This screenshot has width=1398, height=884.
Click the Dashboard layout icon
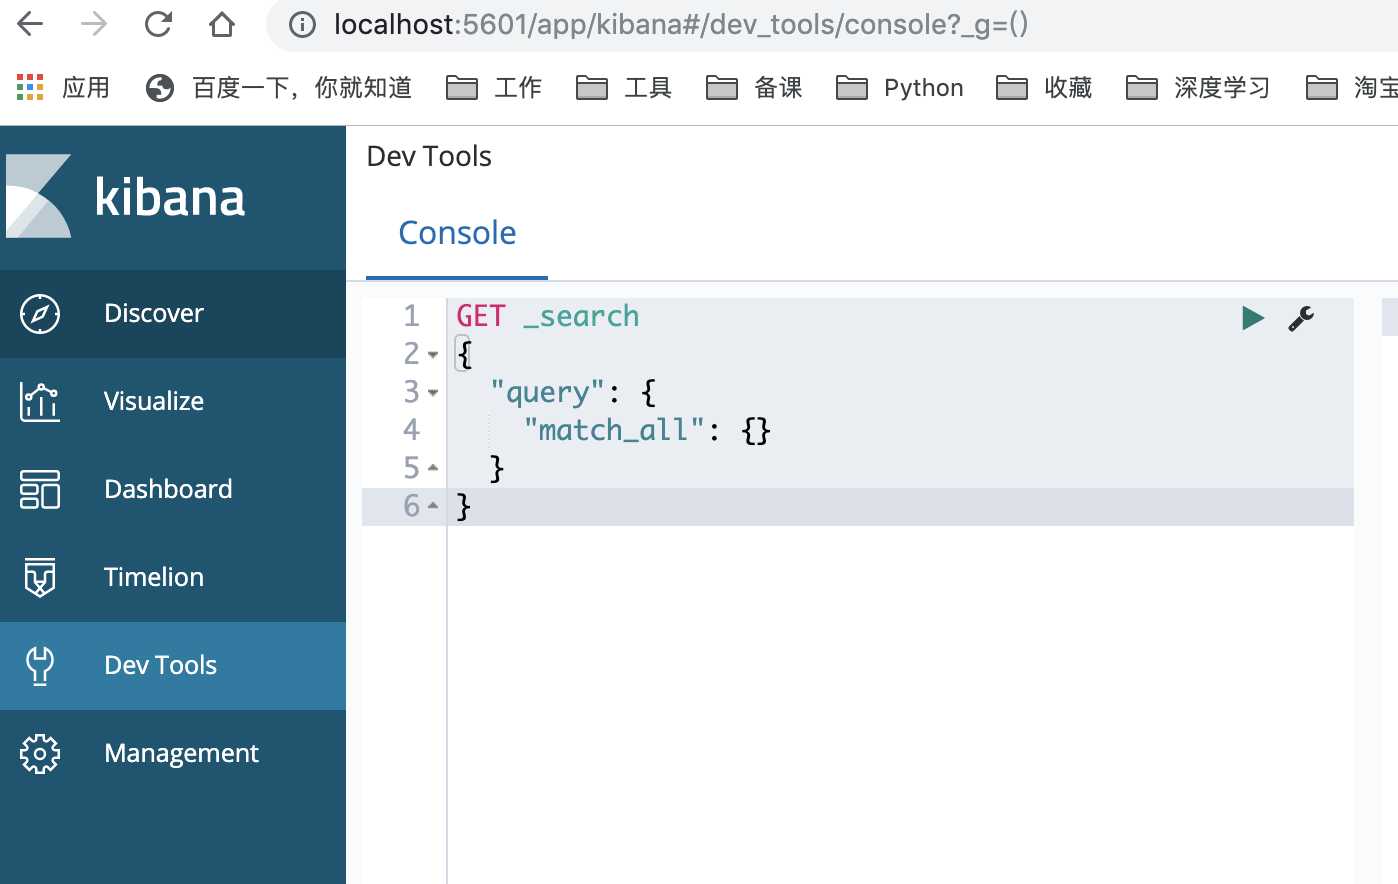[40, 490]
